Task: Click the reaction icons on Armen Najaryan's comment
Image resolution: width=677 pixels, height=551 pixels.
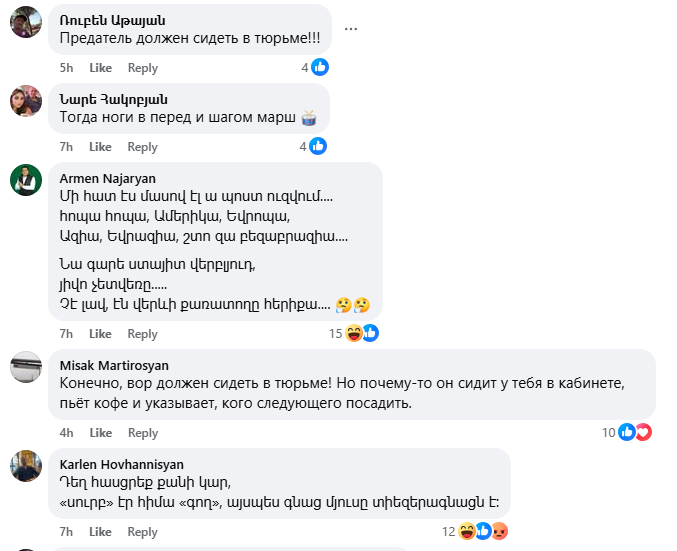Action: (362, 333)
